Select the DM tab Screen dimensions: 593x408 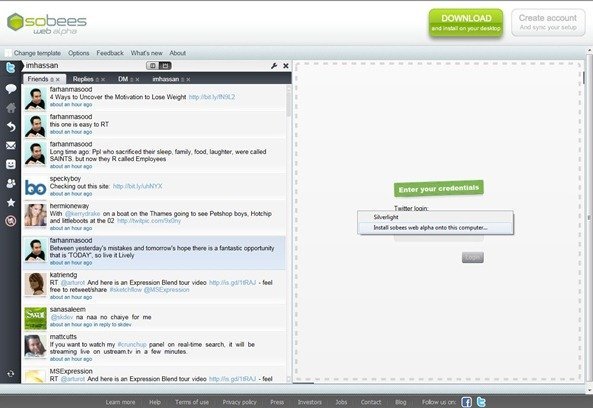pos(123,79)
